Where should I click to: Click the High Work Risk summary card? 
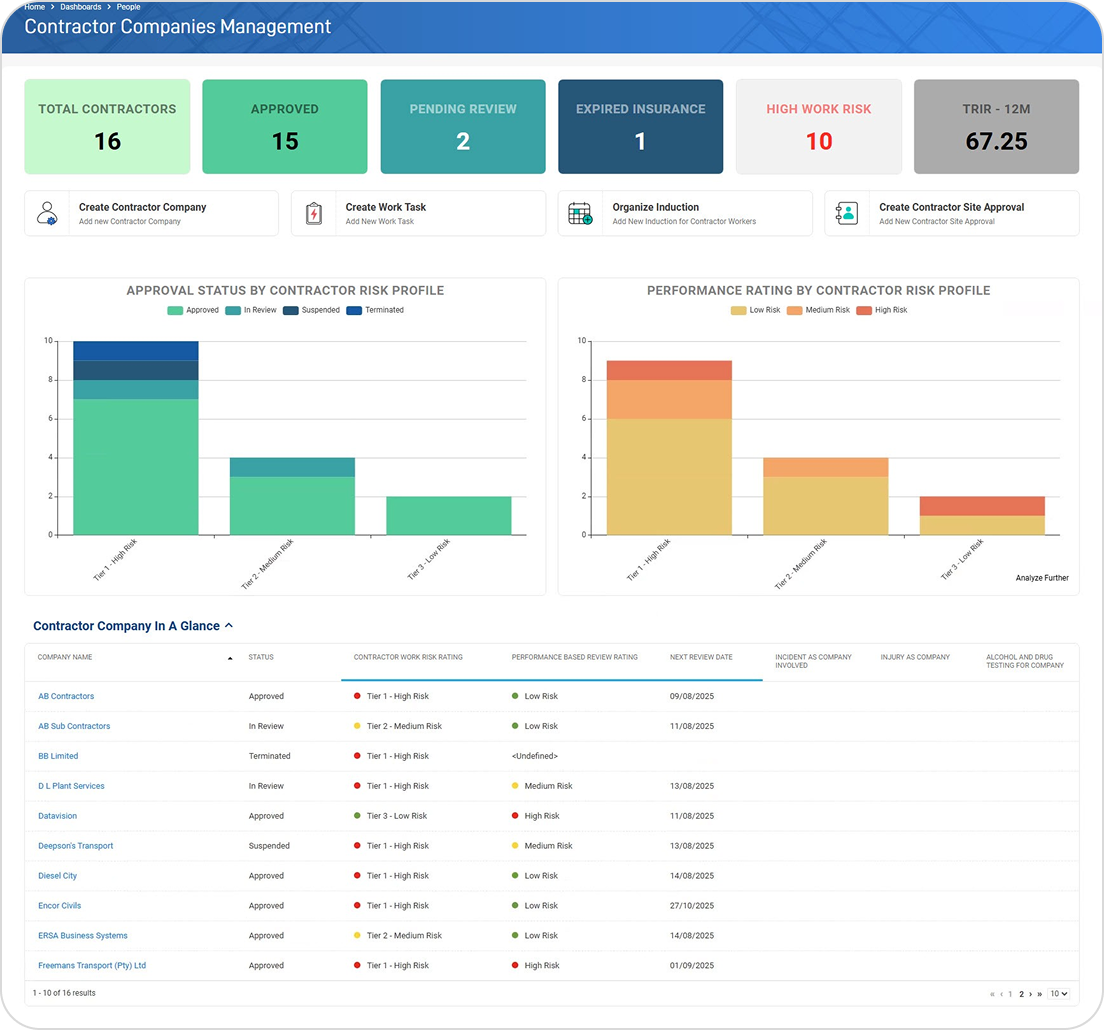(x=818, y=127)
